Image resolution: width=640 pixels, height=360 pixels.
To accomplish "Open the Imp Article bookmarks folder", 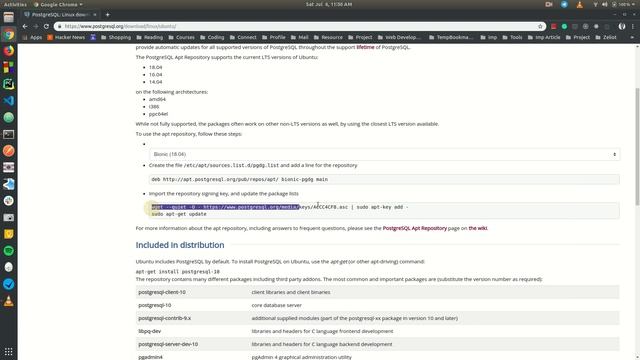I will [544, 37].
